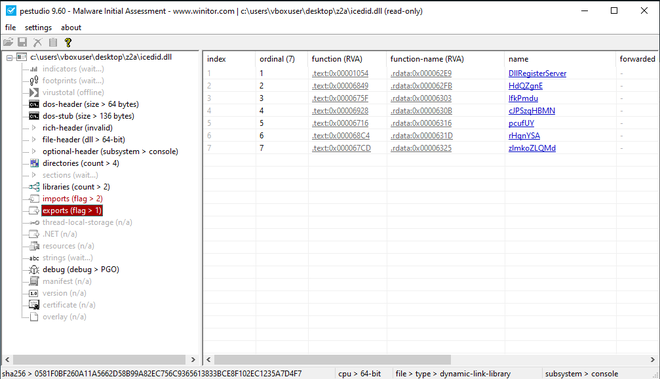
Task: Click the libraries node icon
Action: point(34,187)
